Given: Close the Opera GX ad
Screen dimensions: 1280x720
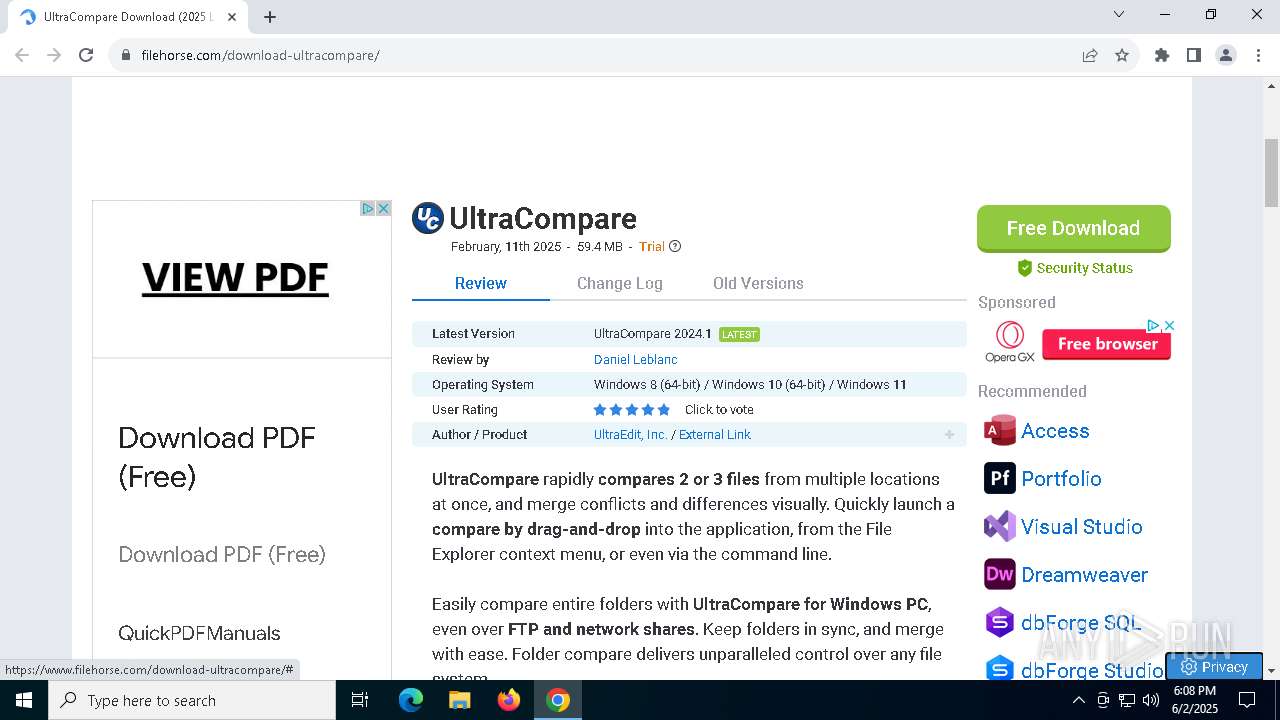Looking at the screenshot, I should (1169, 325).
